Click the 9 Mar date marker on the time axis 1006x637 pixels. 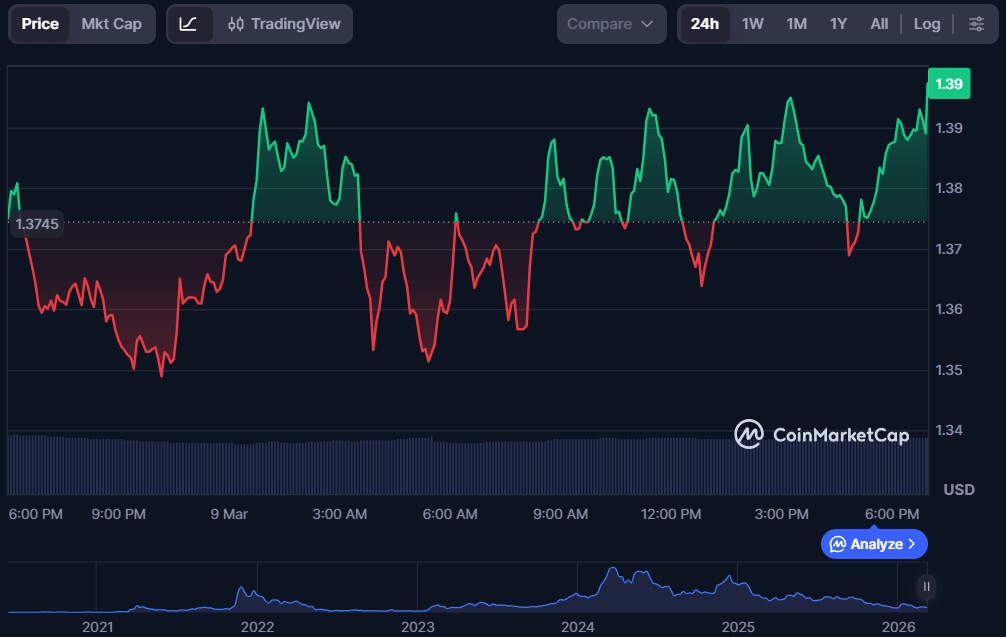pyautogui.click(x=229, y=514)
